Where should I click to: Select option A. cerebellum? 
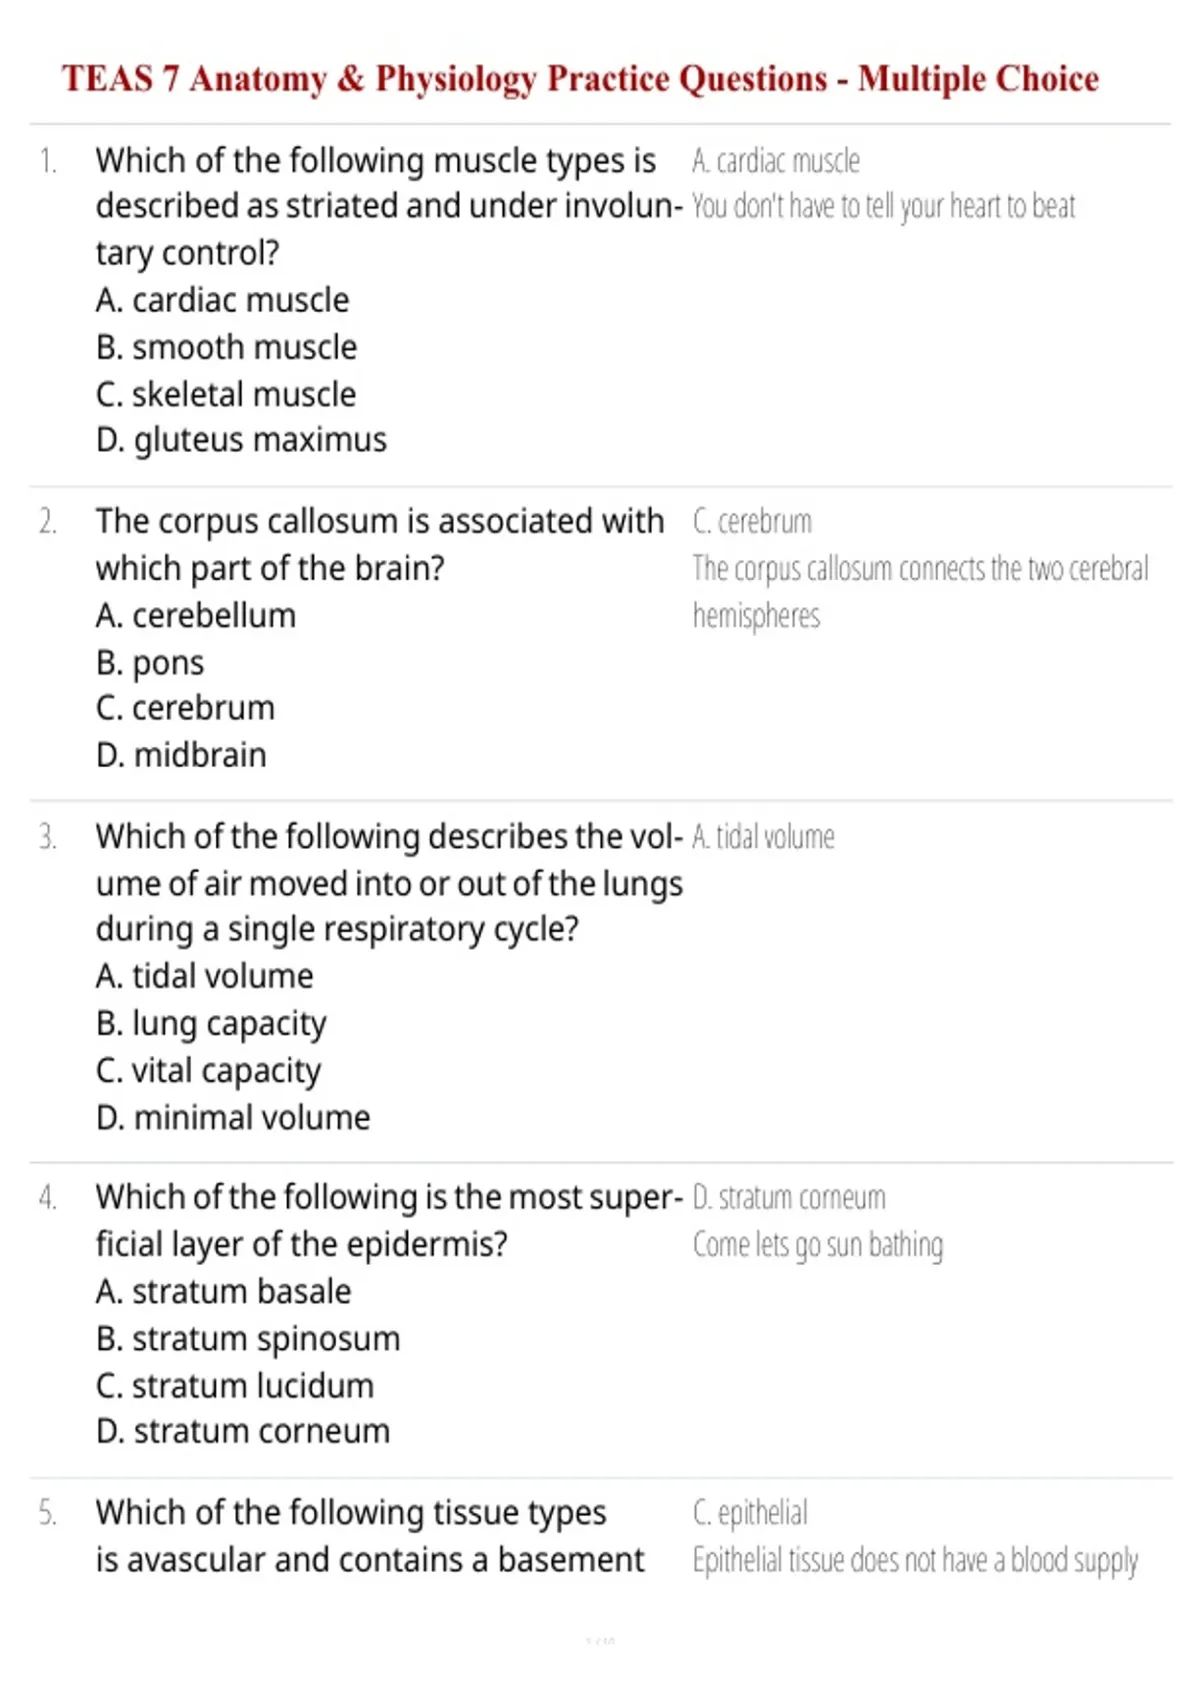196,615
